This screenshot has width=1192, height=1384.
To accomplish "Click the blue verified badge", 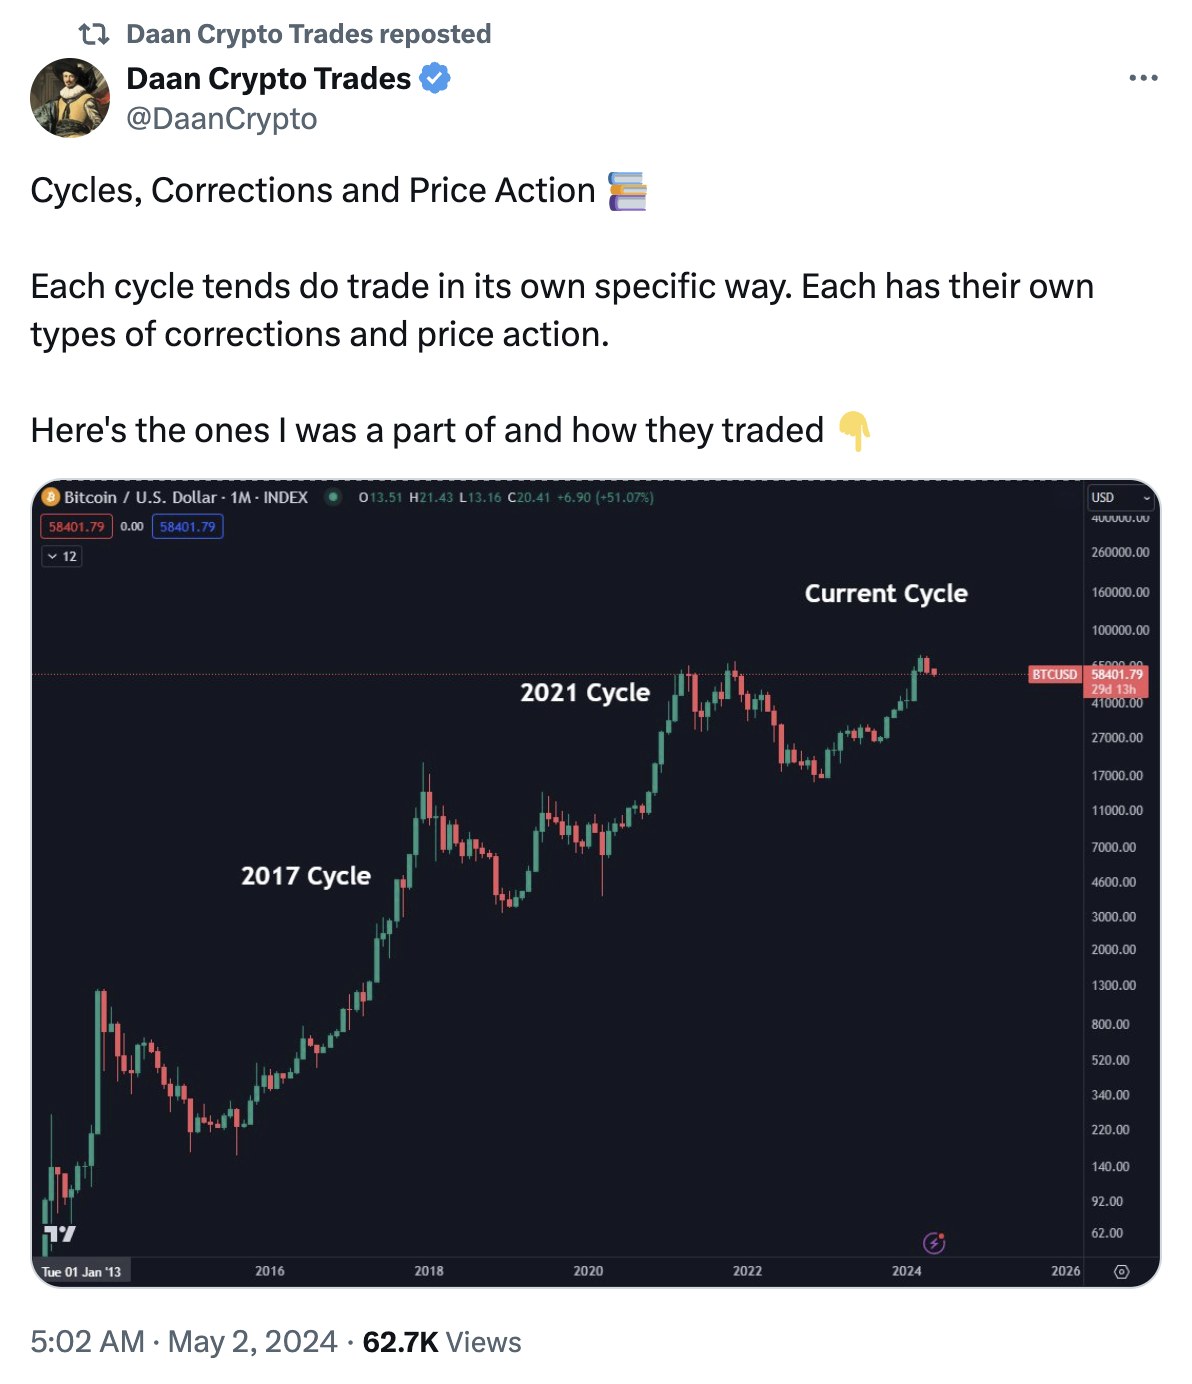I will point(435,78).
